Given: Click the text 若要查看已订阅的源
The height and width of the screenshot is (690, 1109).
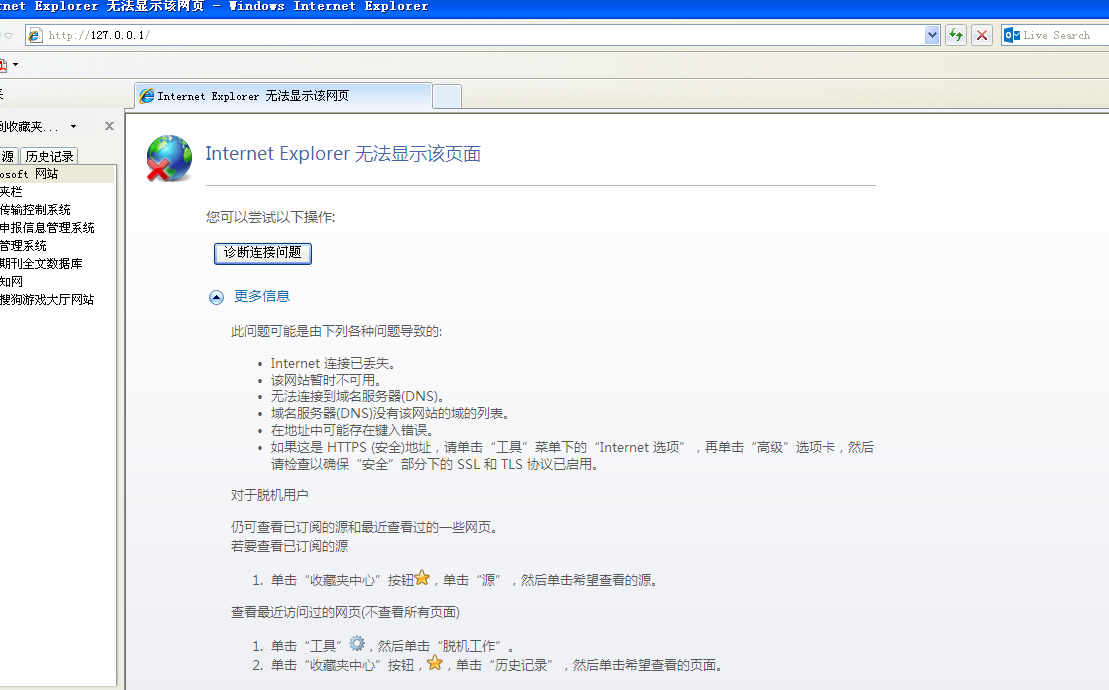Looking at the screenshot, I should 289,546.
